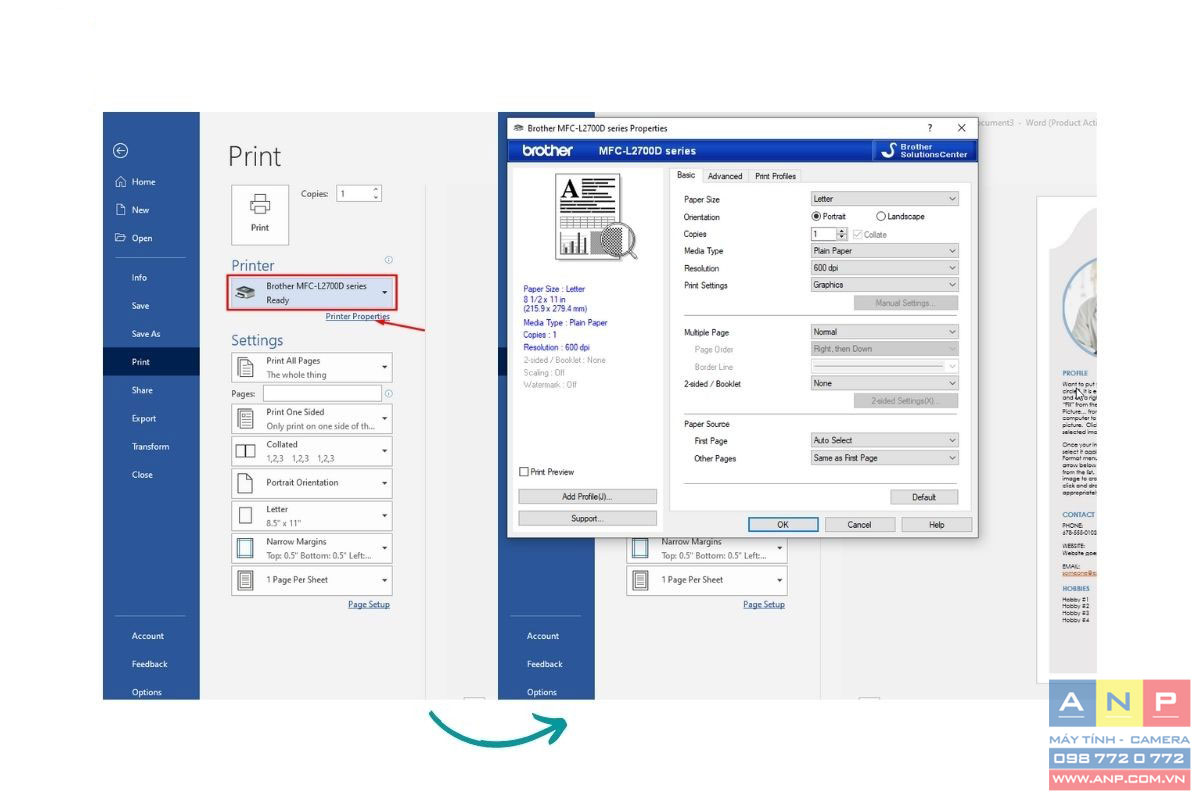The image size is (1200, 800).
Task: Open the Paper Size dropdown showing Letter
Action: click(x=884, y=199)
